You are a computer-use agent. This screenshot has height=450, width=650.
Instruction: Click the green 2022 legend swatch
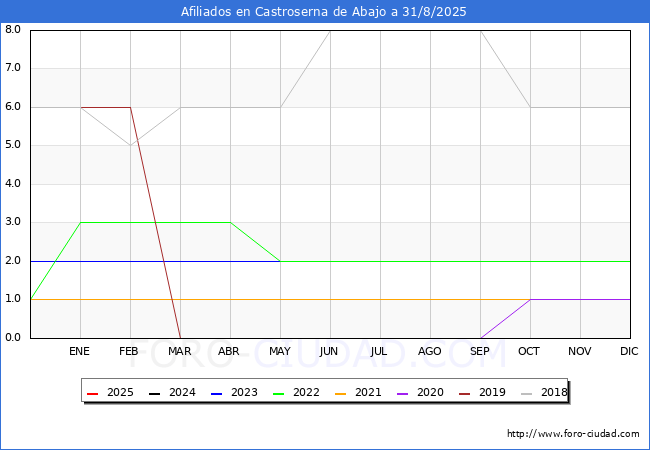[x=279, y=393]
